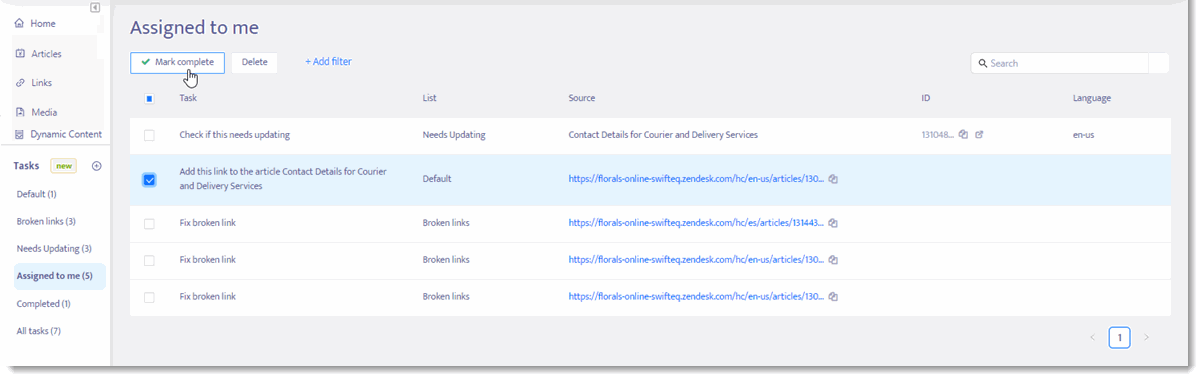1199x374 pixels.
Task: Toggle the select-all checkbox in table header
Action: point(149,99)
